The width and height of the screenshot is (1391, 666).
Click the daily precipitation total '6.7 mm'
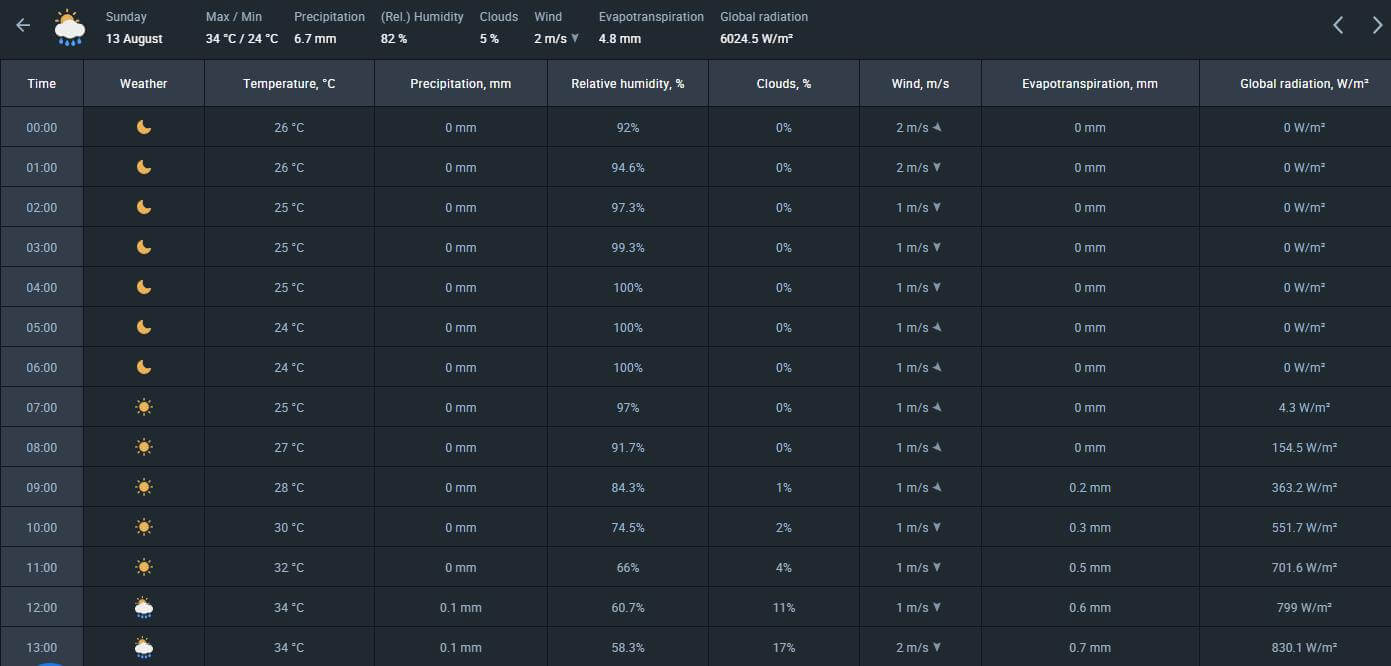click(x=315, y=39)
